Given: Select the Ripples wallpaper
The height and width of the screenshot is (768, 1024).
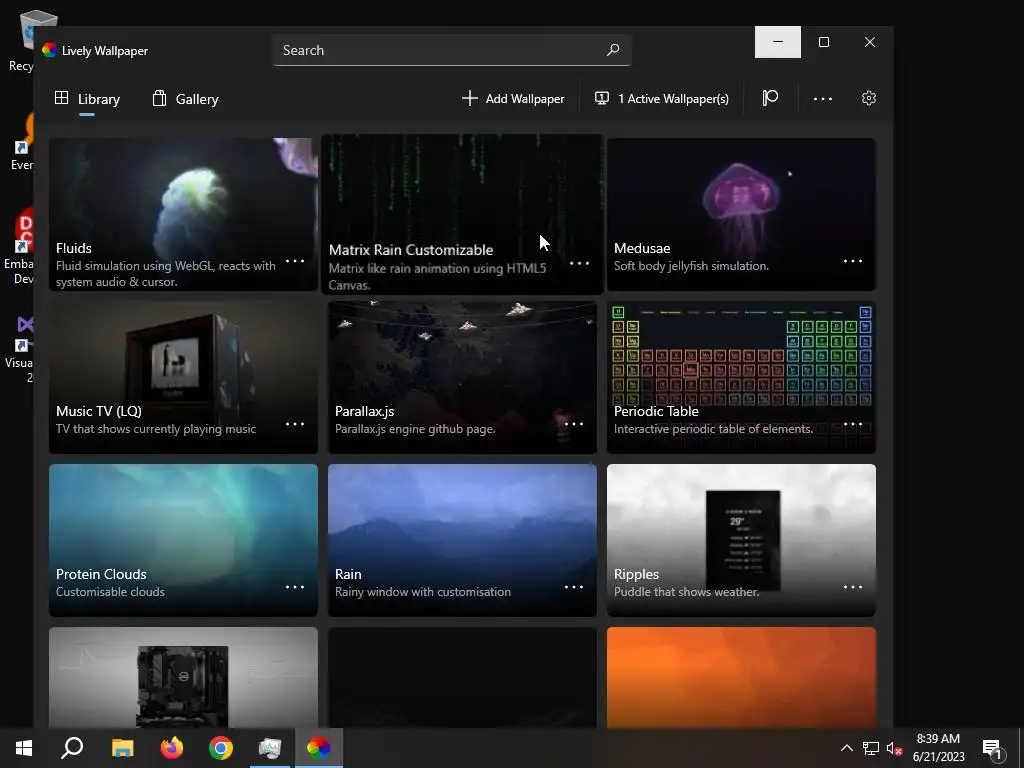Looking at the screenshot, I should [741, 540].
